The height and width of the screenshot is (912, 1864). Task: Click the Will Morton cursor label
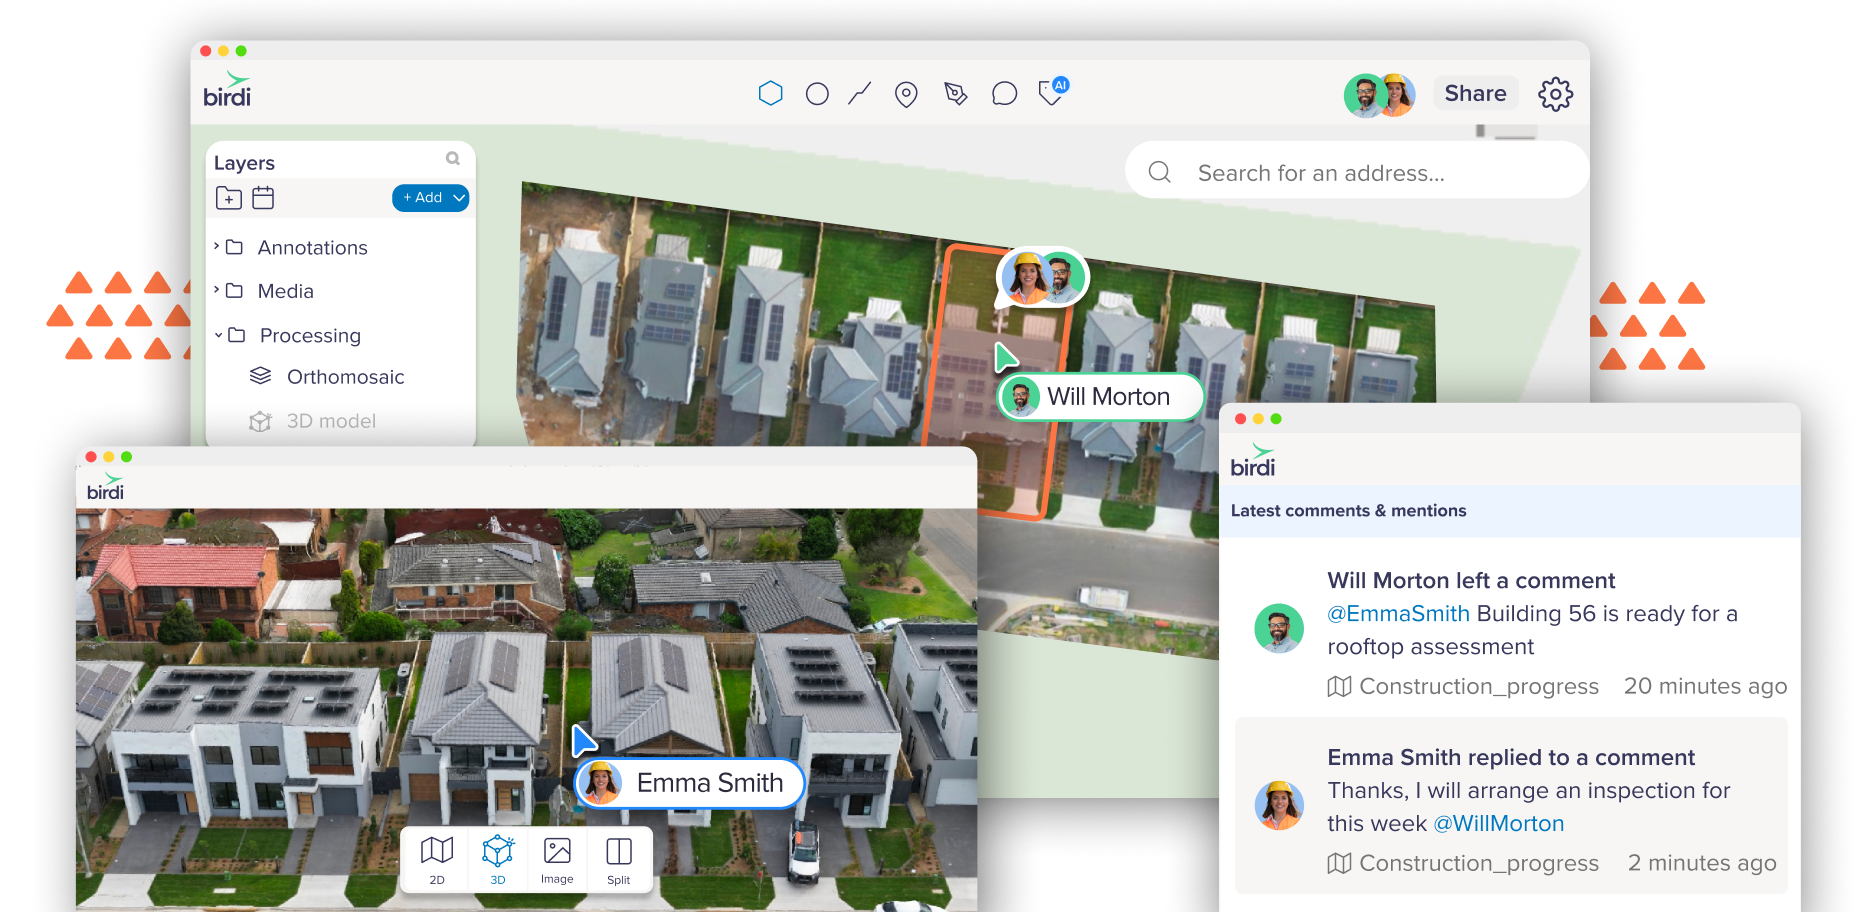1101,397
